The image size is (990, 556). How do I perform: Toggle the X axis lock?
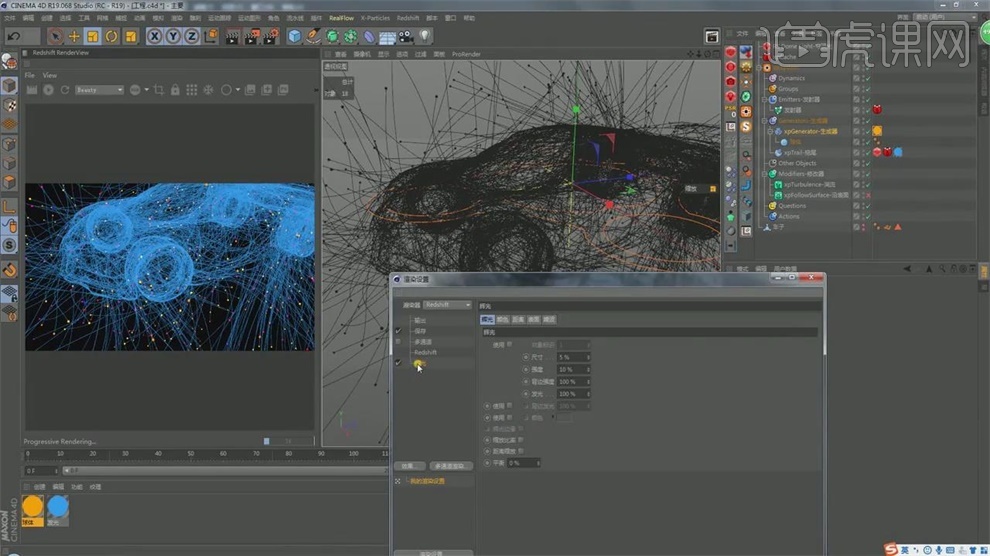point(155,36)
